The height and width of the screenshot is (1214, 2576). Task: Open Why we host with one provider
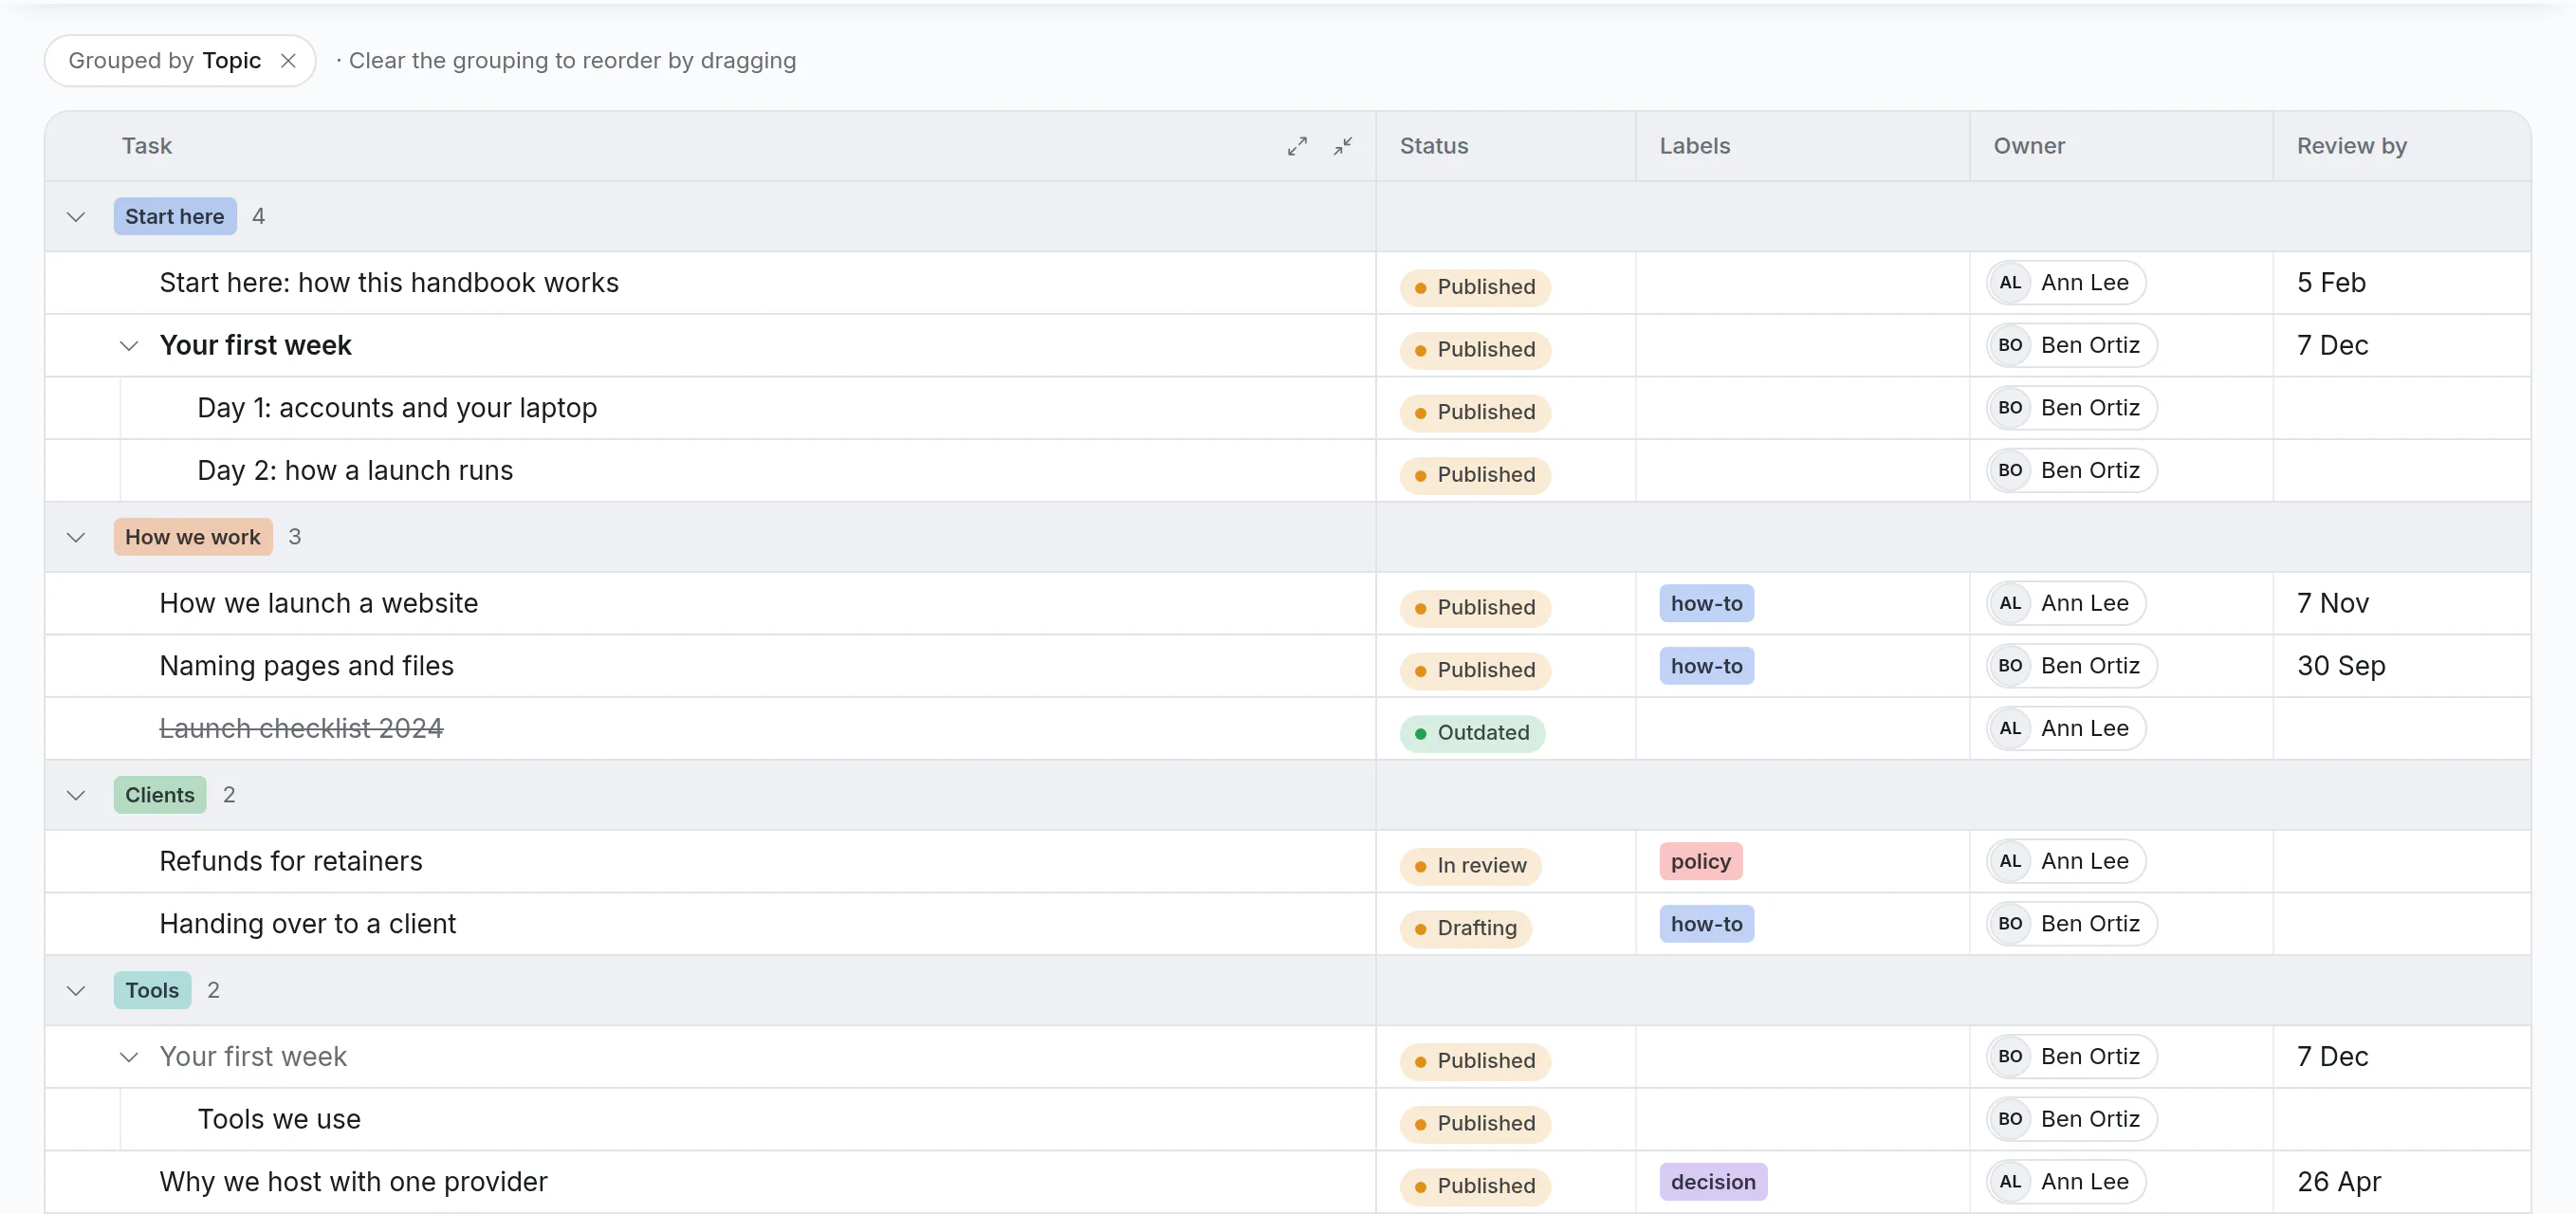[x=354, y=1182]
